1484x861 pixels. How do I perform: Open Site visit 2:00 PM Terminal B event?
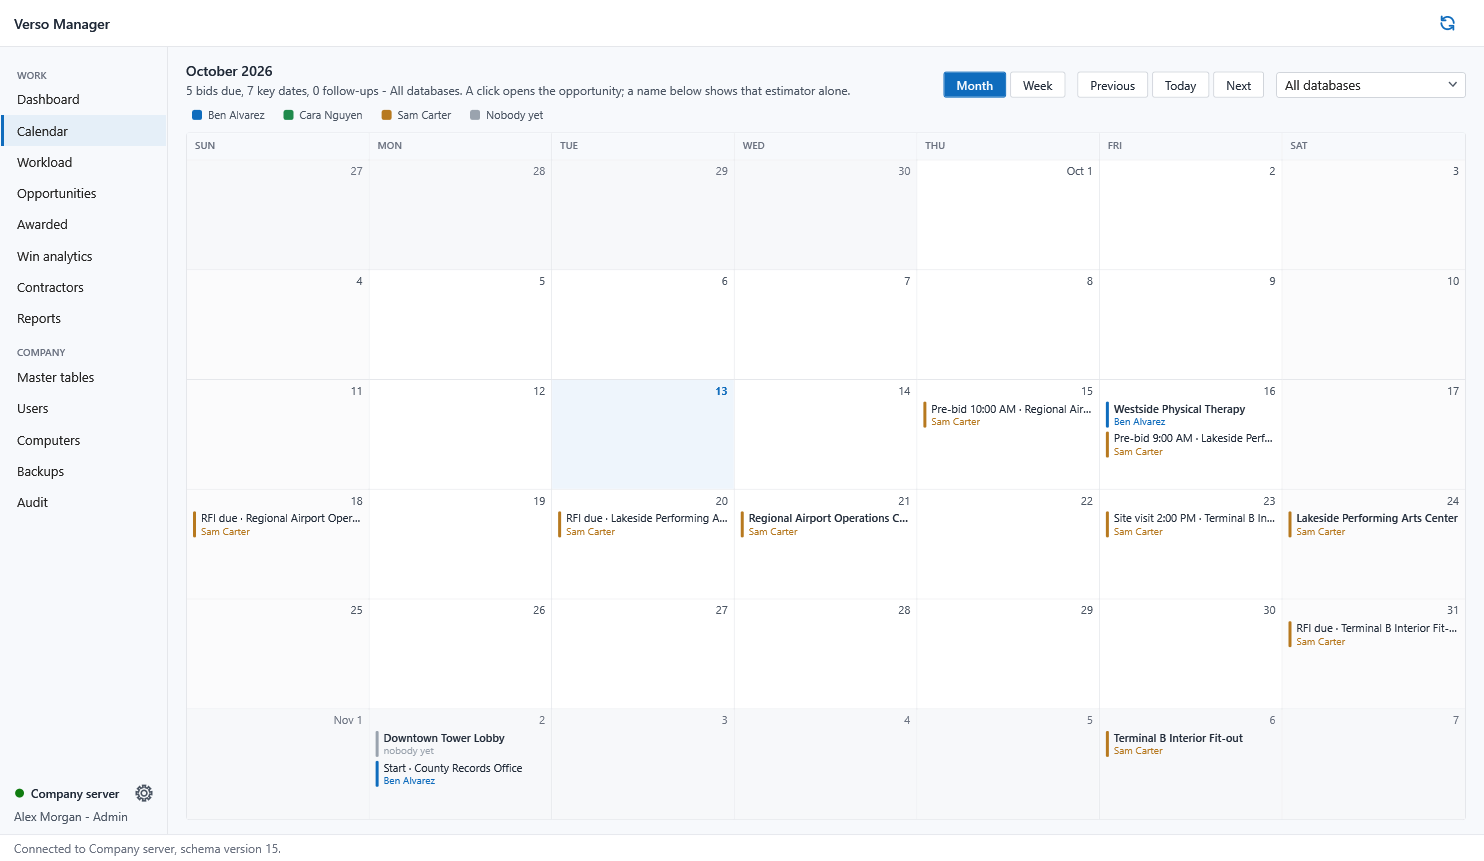click(1191, 524)
